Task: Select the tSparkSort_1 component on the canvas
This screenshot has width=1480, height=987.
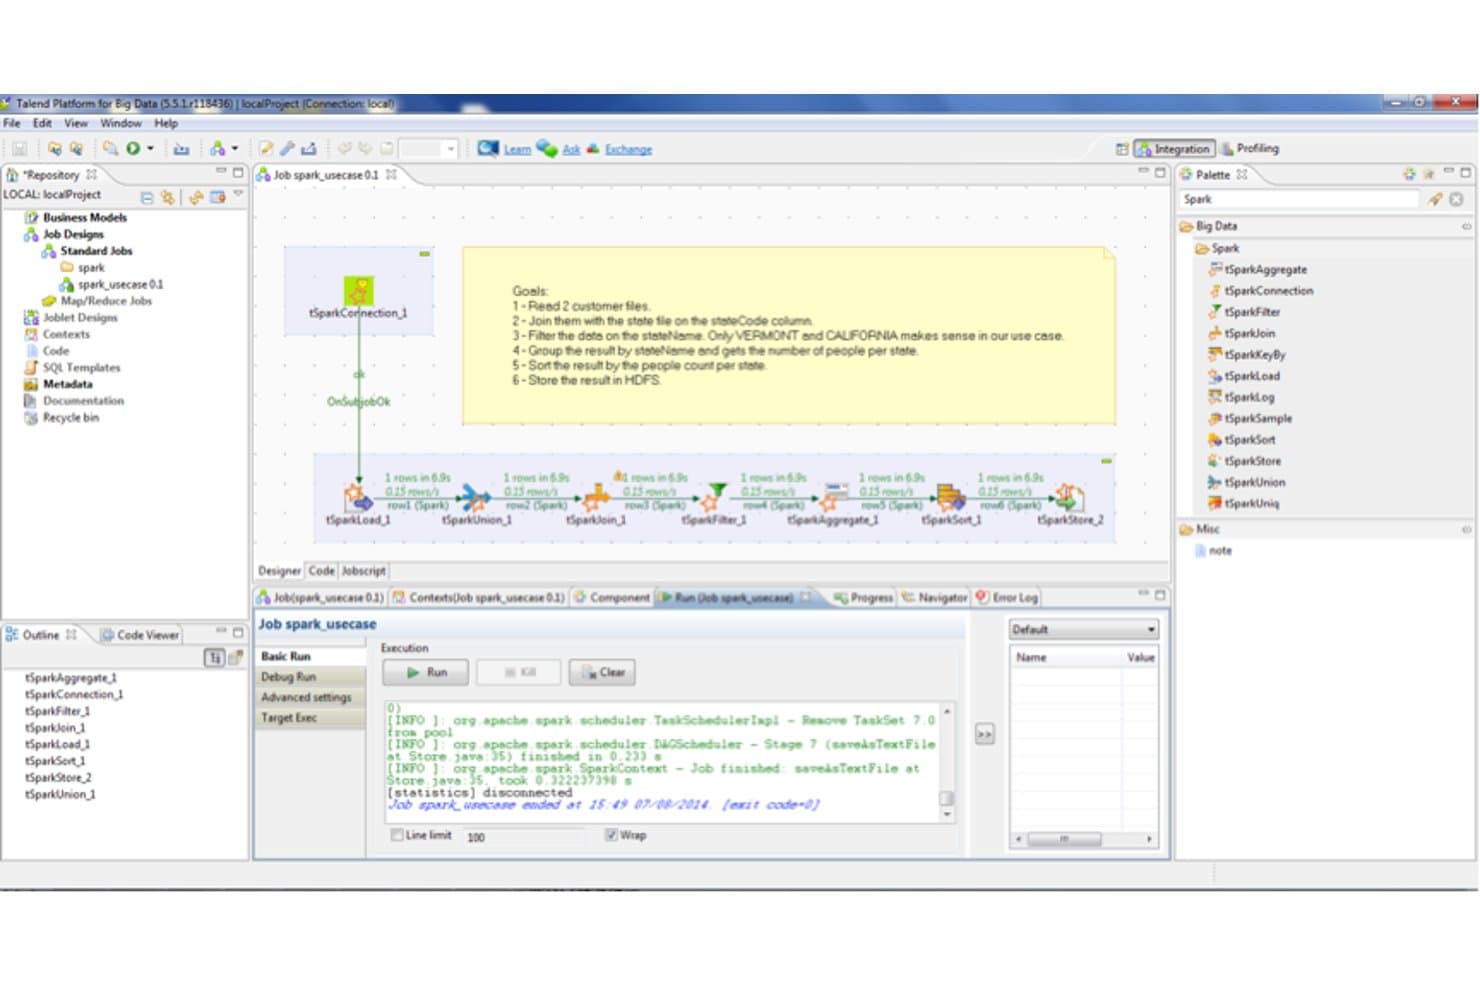Action: (x=950, y=496)
